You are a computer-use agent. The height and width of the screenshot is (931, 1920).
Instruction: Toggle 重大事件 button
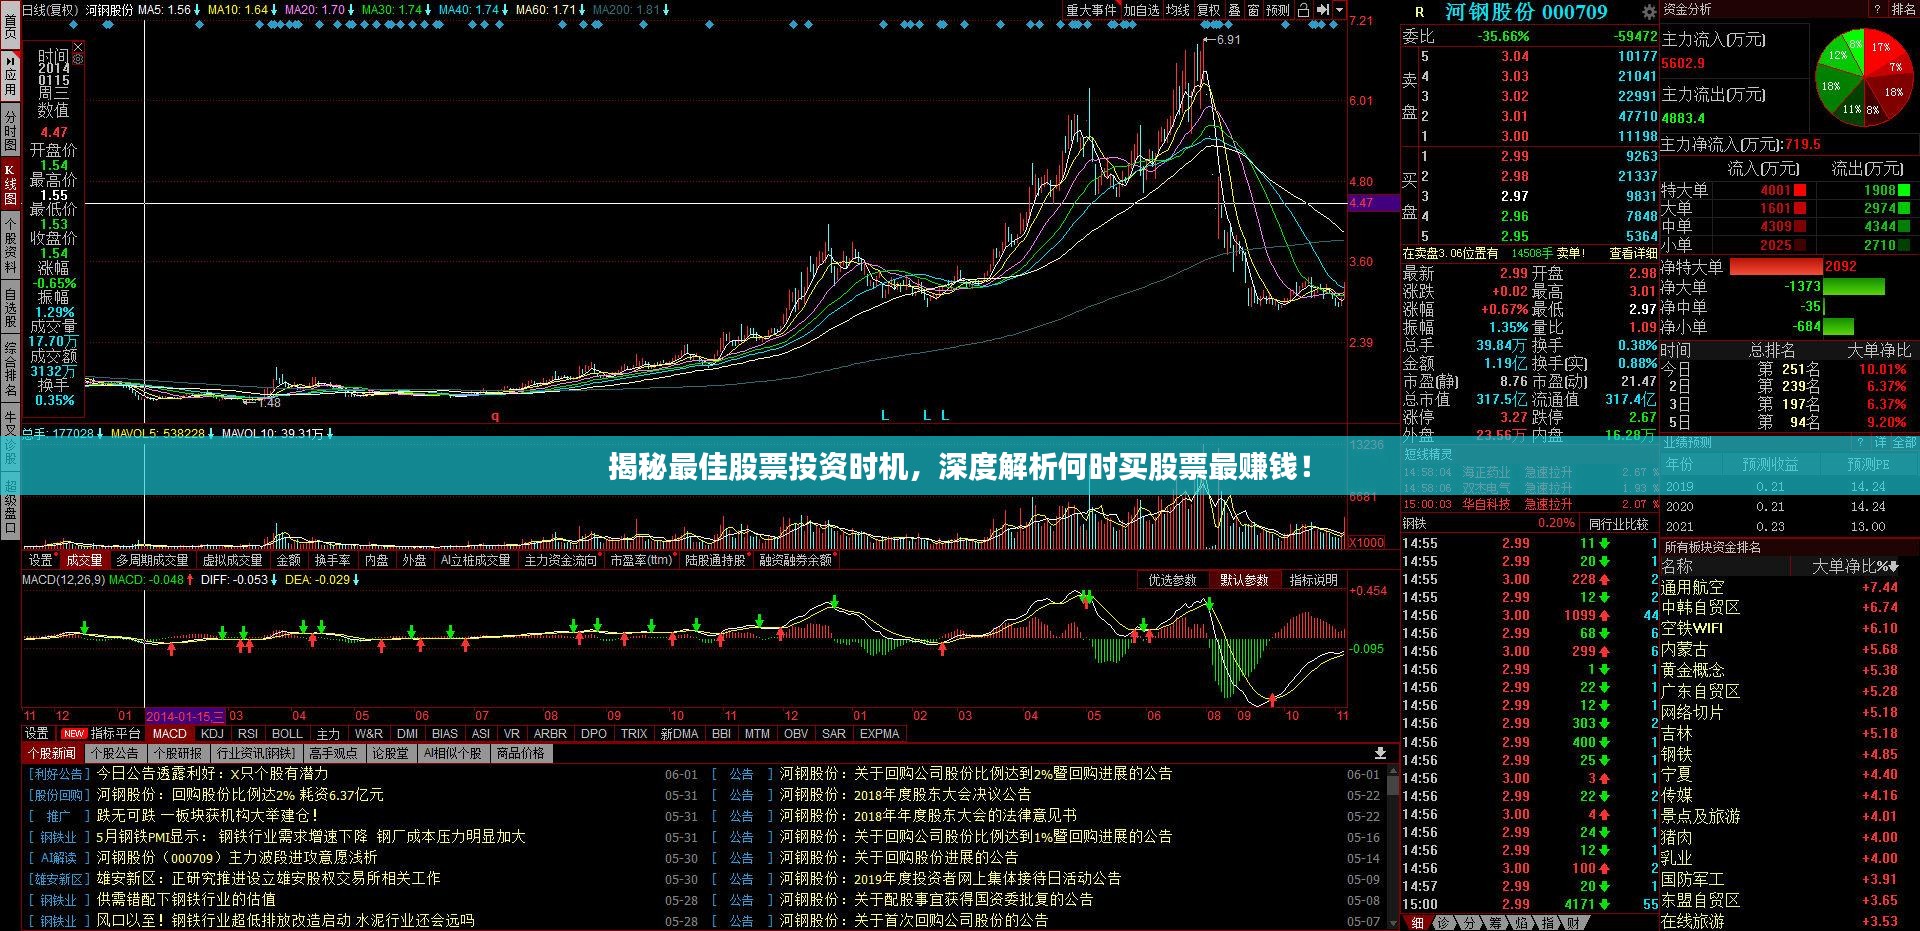point(1091,10)
